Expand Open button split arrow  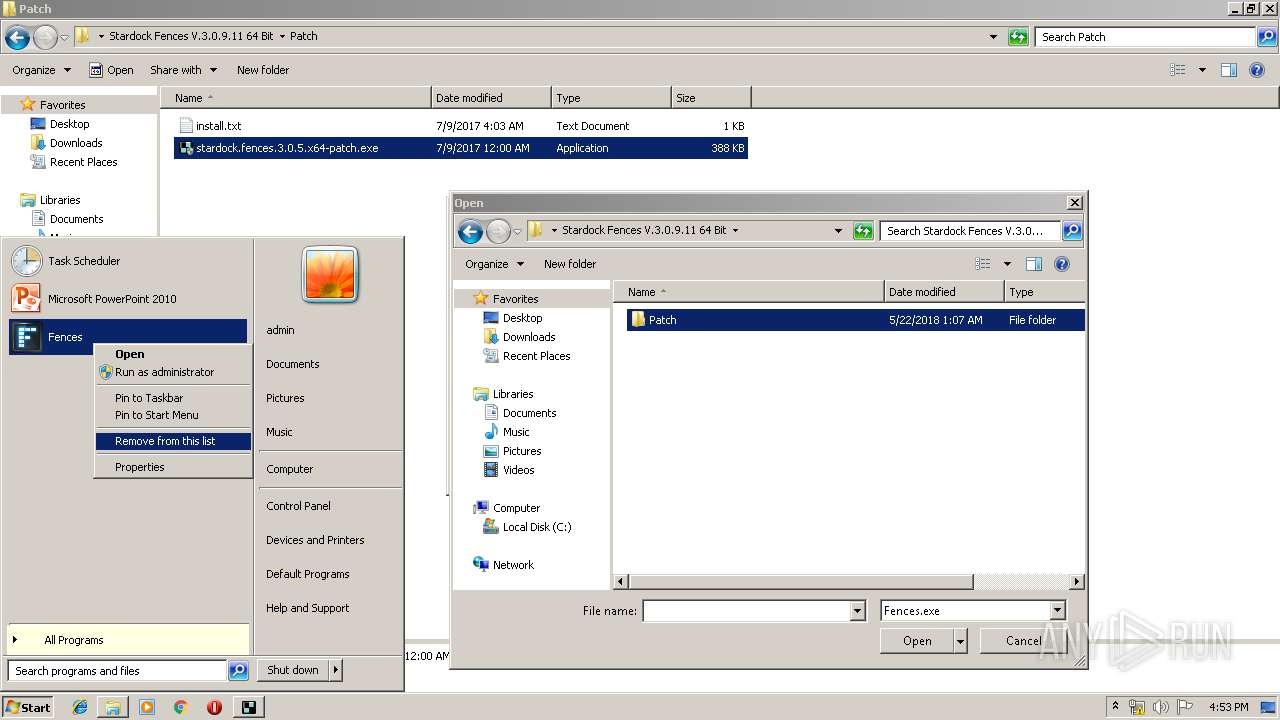tap(961, 641)
